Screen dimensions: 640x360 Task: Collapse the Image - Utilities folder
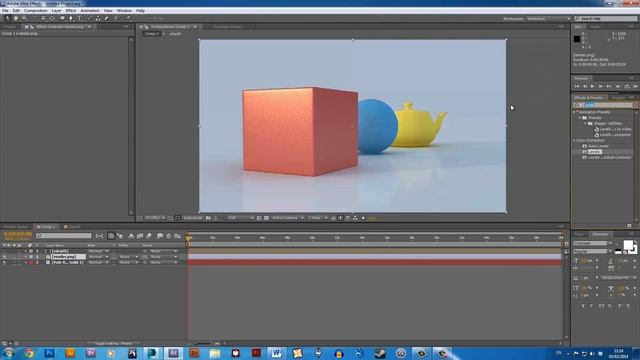click(585, 123)
